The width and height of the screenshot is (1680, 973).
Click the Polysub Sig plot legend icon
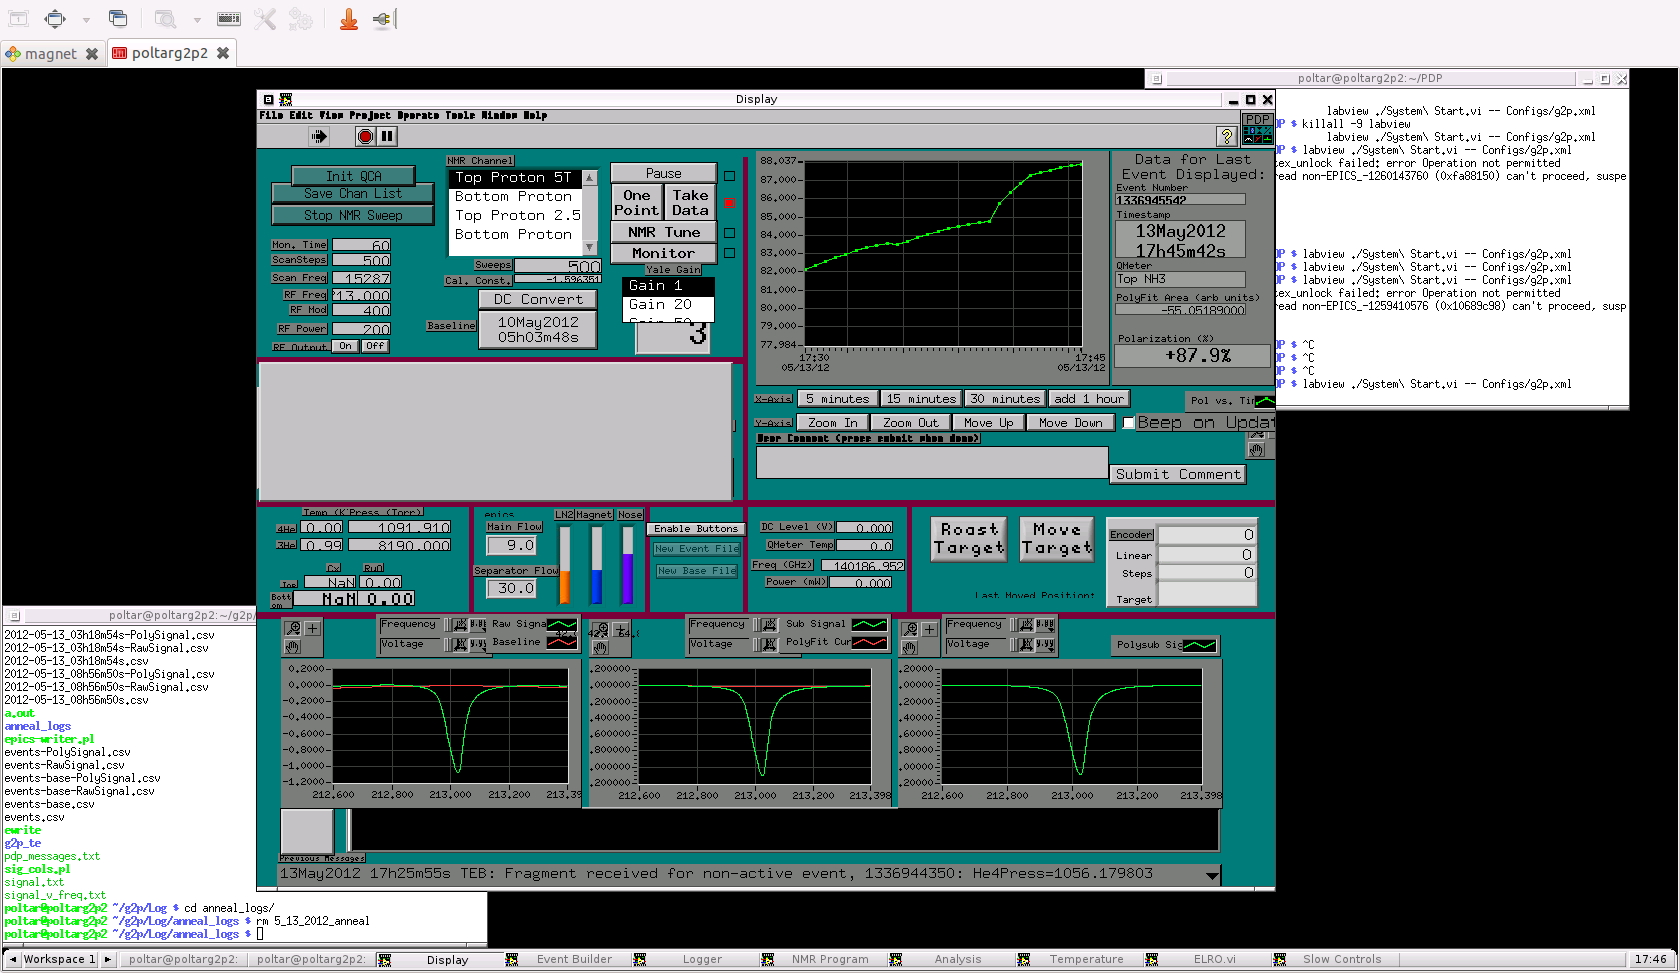[x=1200, y=645]
